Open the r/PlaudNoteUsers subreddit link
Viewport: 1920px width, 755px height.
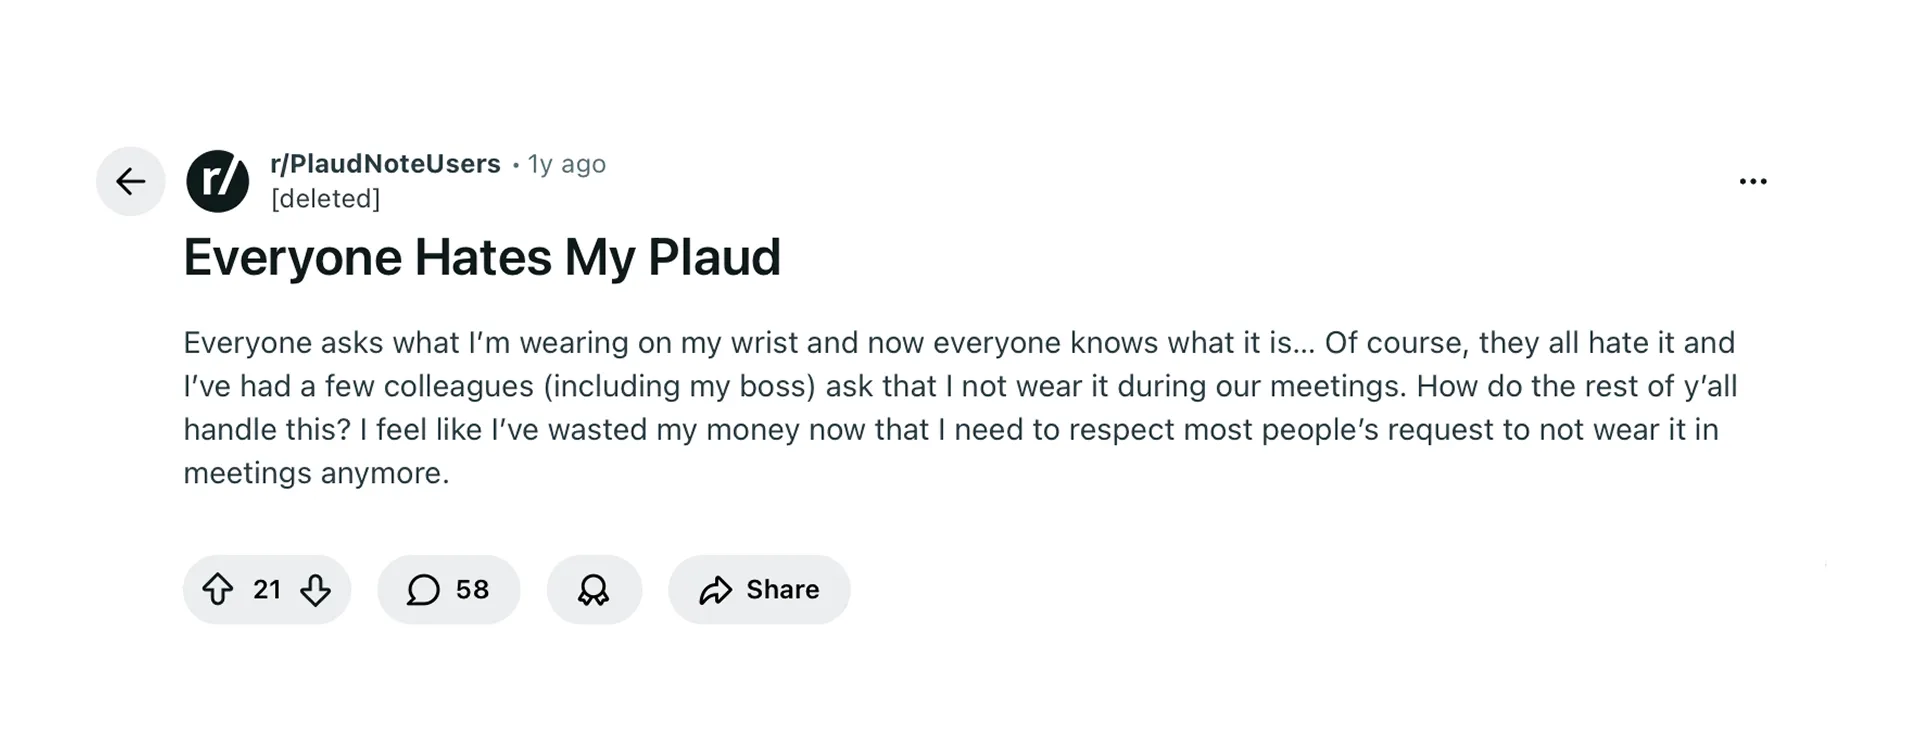point(385,163)
